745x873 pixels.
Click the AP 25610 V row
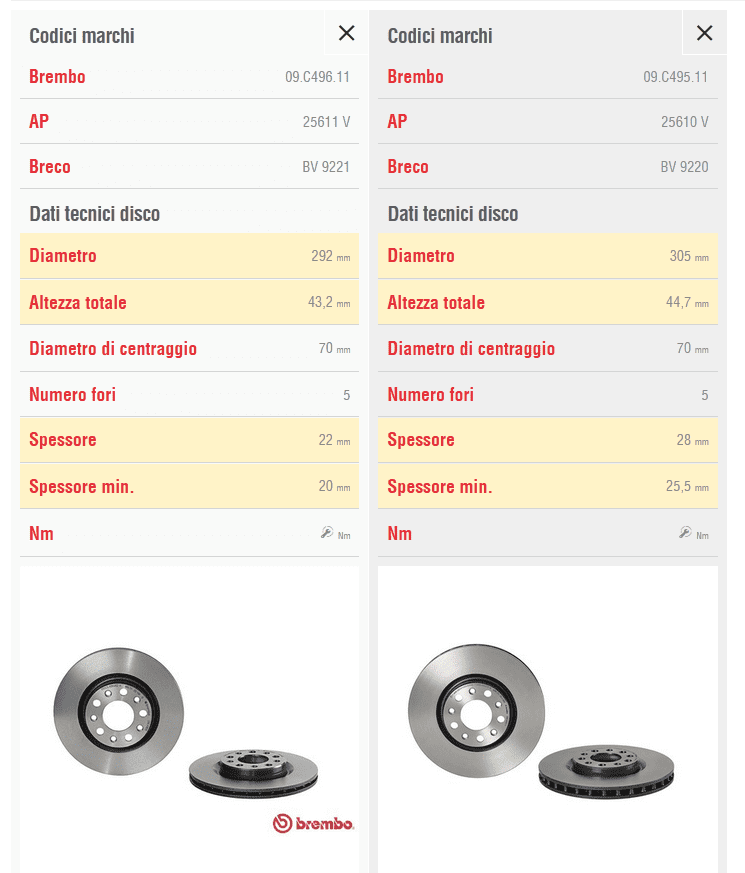tap(548, 121)
